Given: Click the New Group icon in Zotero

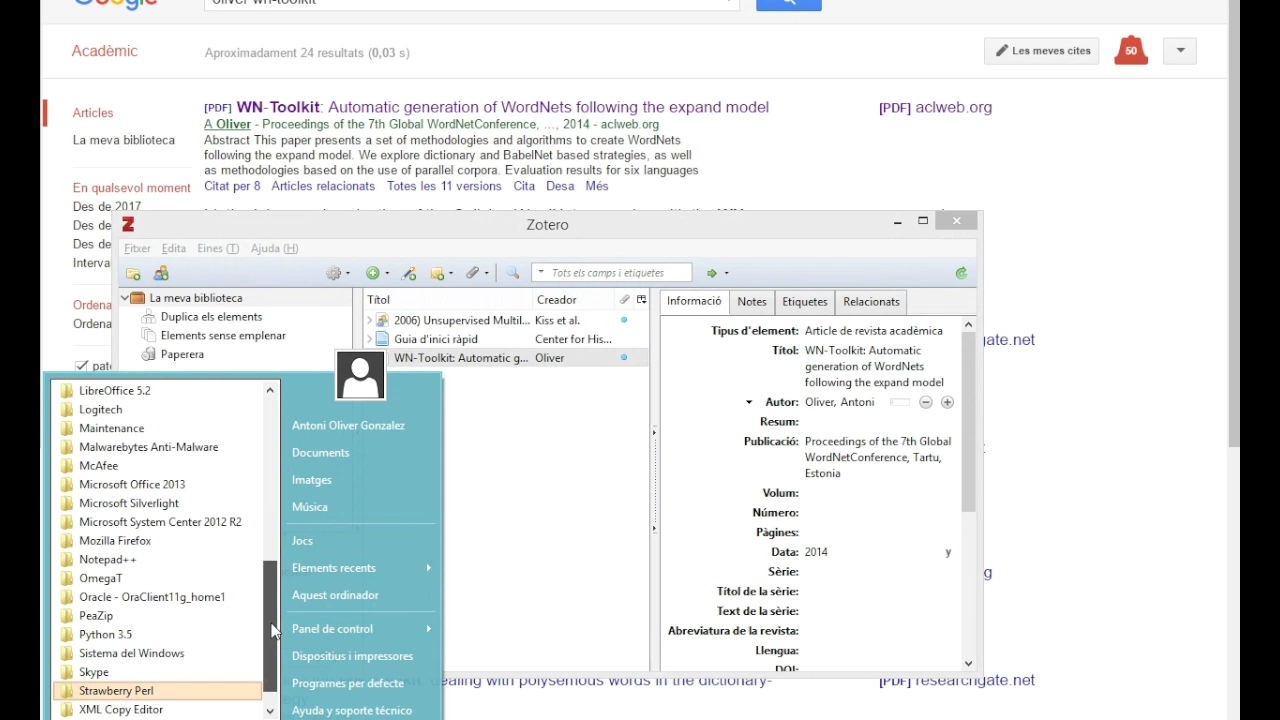Looking at the screenshot, I should [161, 273].
